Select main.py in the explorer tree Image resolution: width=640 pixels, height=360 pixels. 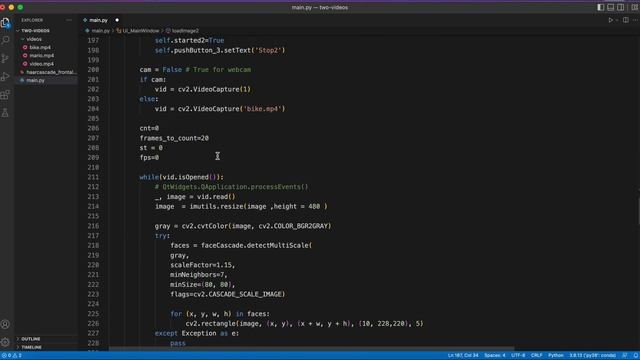tap(35, 80)
